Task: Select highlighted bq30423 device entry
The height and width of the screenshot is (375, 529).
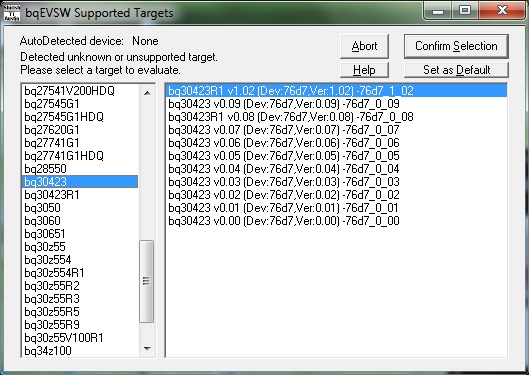Action: point(80,182)
